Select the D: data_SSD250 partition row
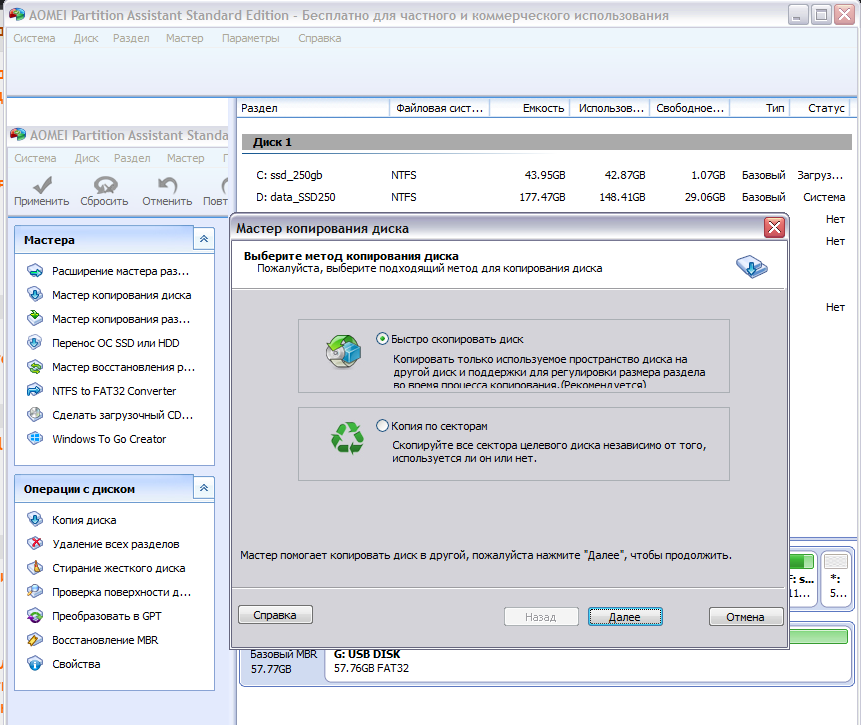This screenshot has width=861, height=725. (x=546, y=197)
